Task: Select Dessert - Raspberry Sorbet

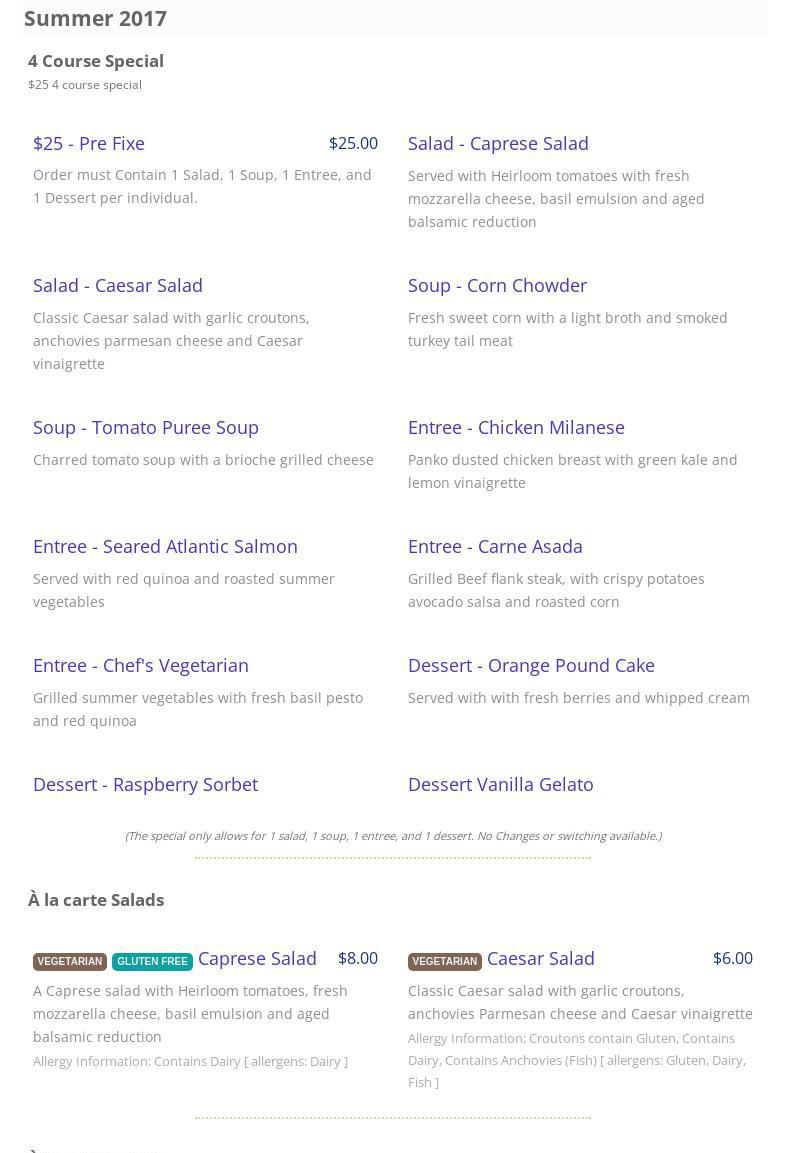Action: 145,784
